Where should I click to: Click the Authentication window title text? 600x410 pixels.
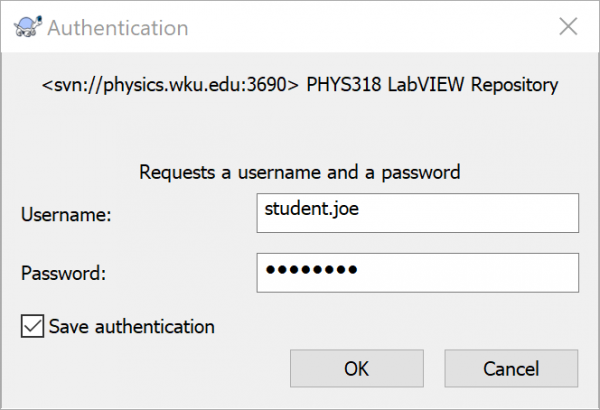point(118,28)
